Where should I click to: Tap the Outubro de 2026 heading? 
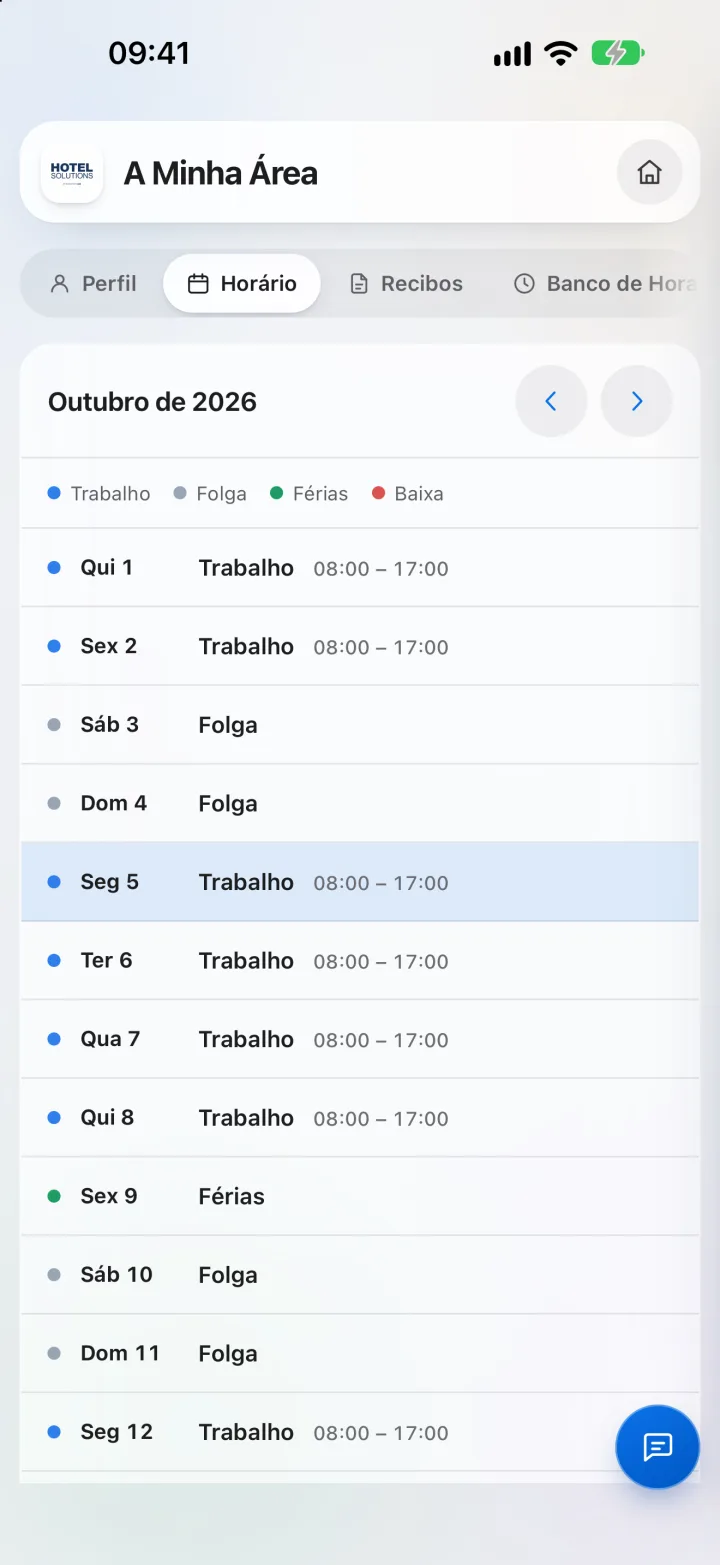click(x=152, y=402)
